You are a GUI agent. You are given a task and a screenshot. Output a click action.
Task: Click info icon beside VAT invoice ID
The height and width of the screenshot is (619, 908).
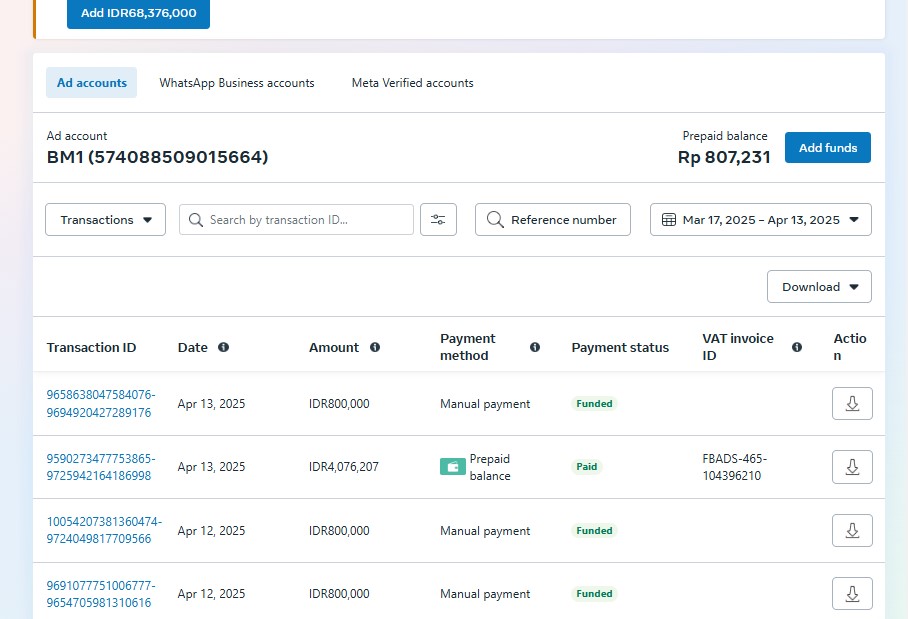pos(797,347)
